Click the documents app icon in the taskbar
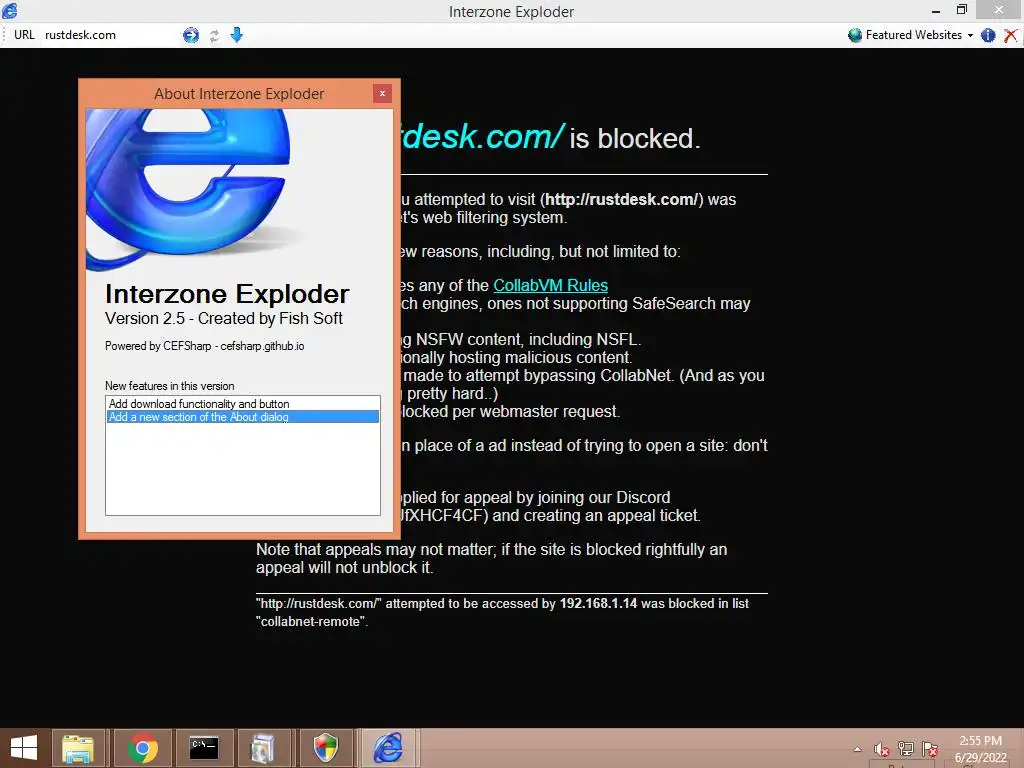 point(263,748)
